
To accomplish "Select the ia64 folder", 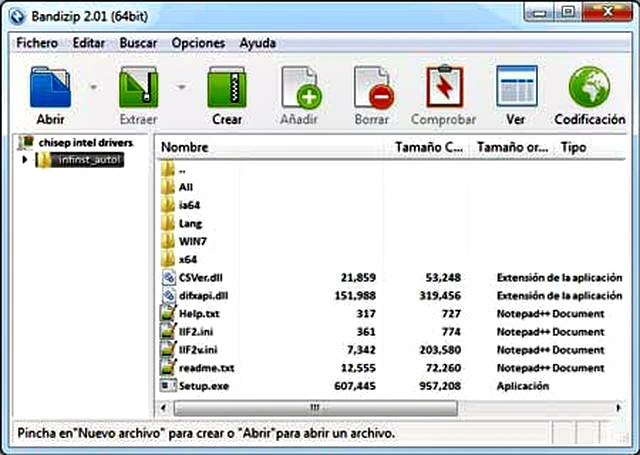I will [180, 205].
